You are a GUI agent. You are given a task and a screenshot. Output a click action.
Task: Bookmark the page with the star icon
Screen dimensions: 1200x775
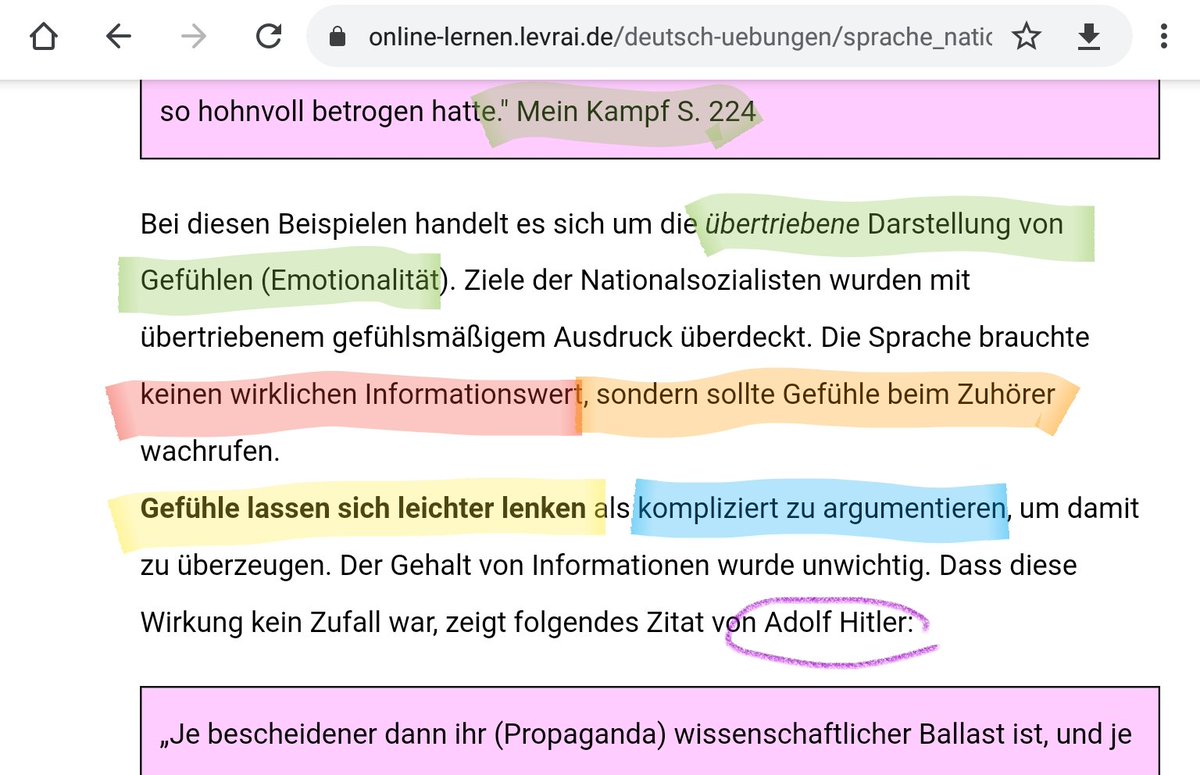click(1026, 38)
